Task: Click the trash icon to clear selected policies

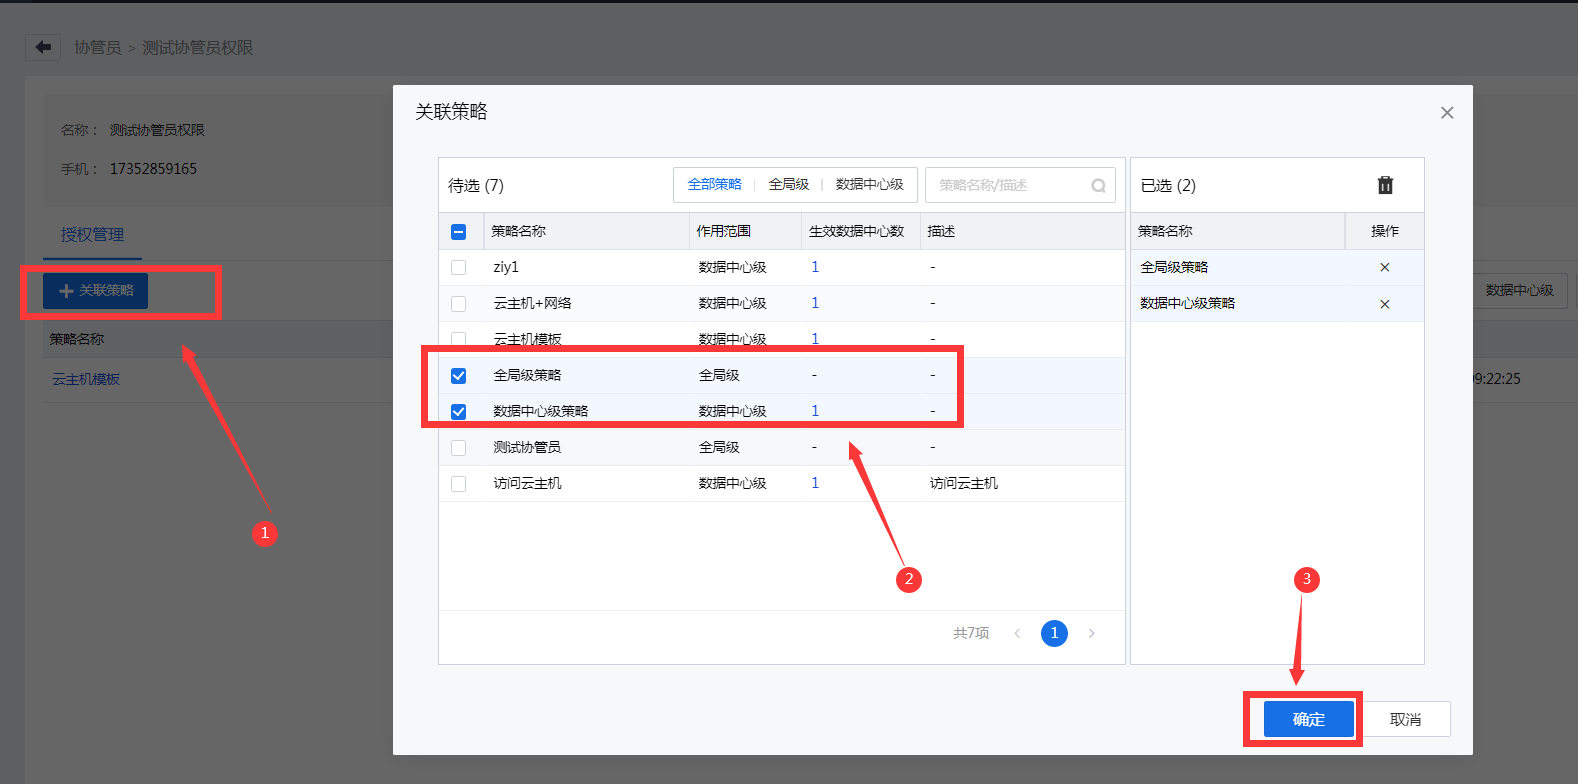Action: (1385, 185)
